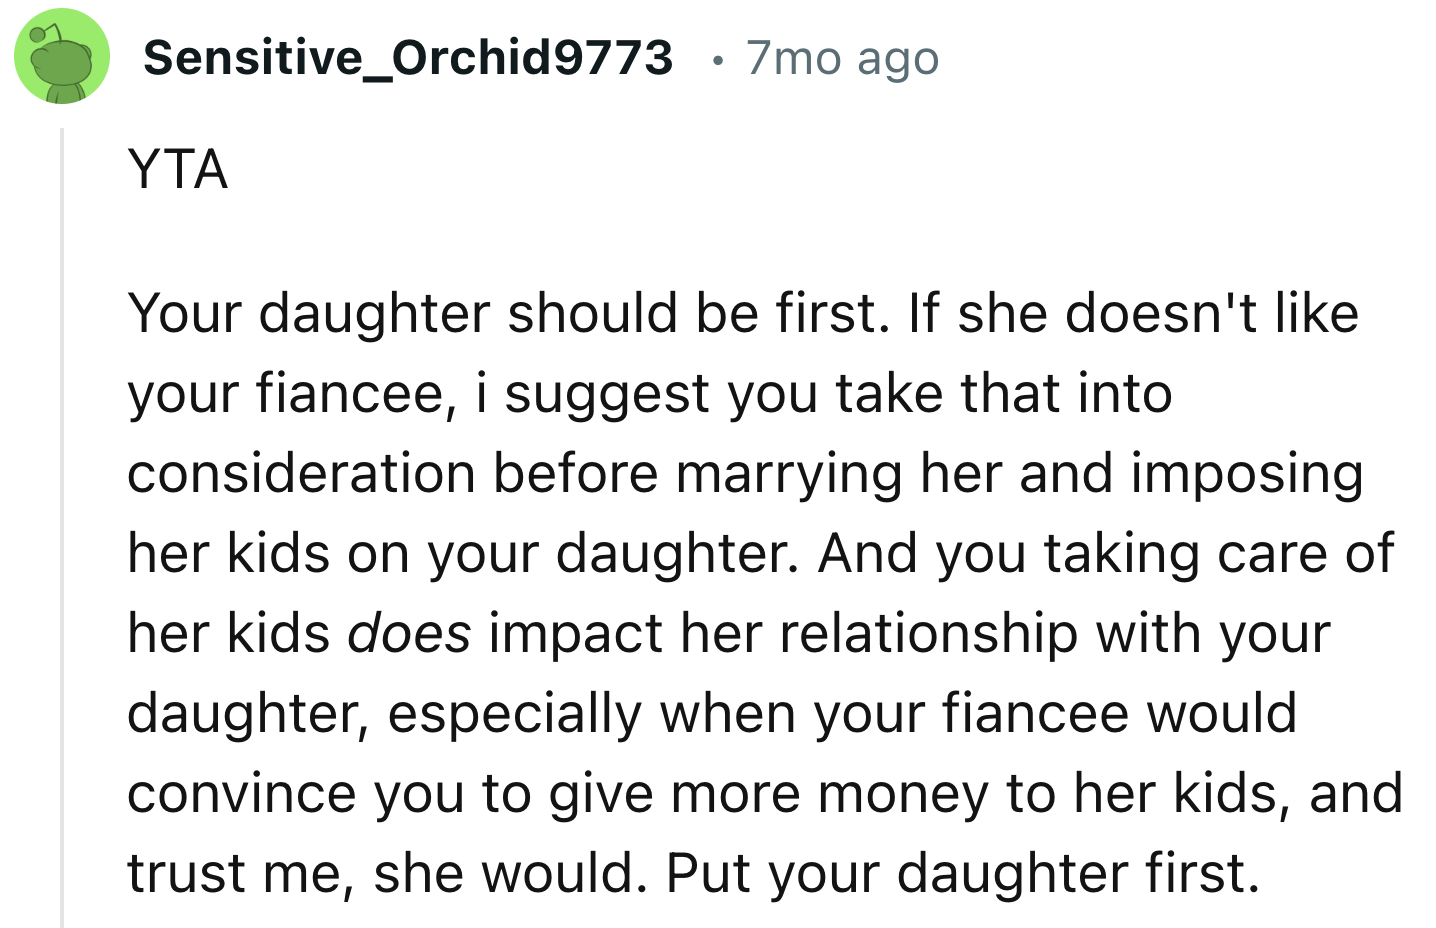Screen dimensions: 1436x928
Task: Click the green Reddit snoo avatar
Action: click(x=60, y=57)
